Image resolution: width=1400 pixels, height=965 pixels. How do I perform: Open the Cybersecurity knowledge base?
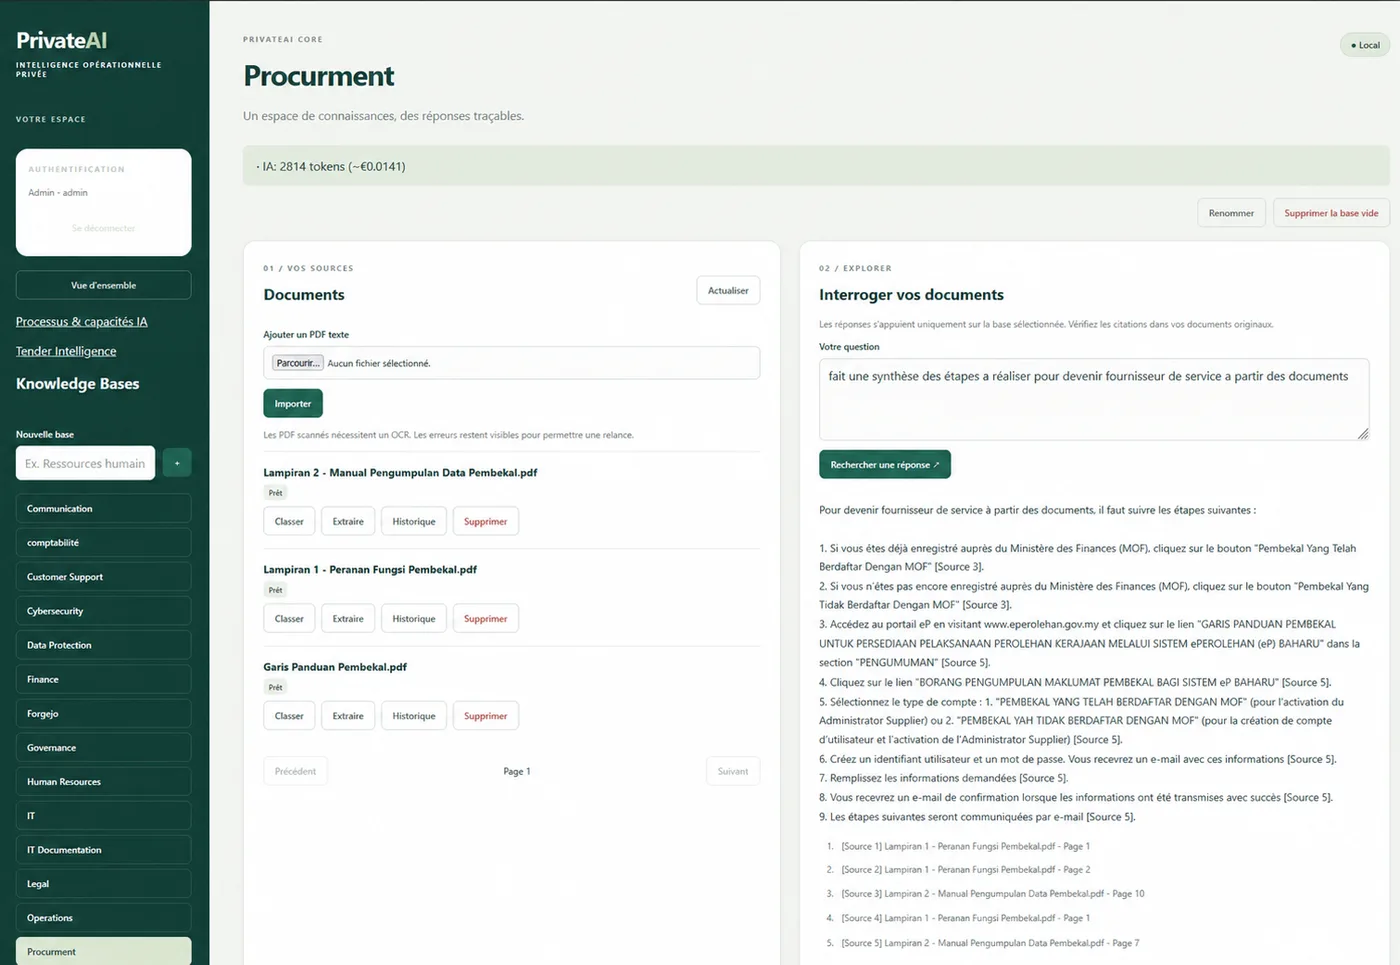[103, 610]
